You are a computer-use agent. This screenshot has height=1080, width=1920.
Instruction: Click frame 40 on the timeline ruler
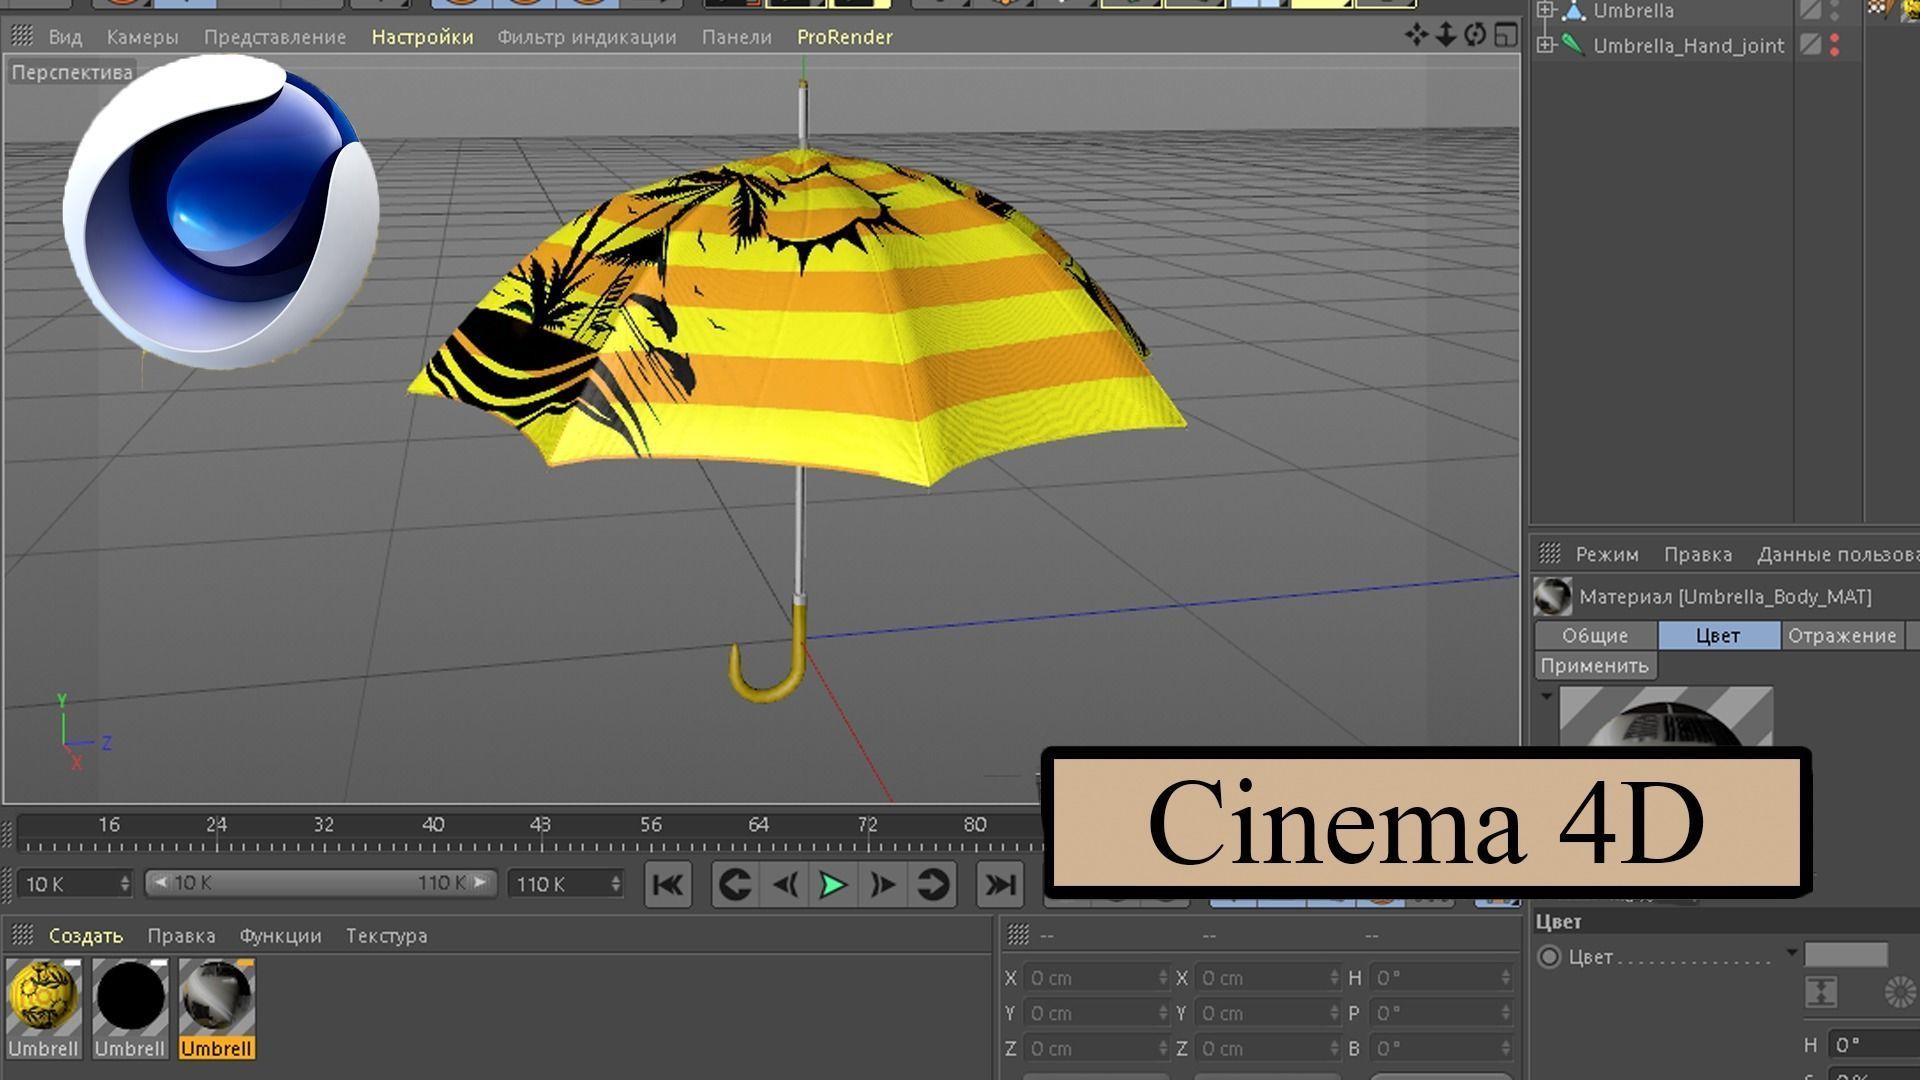click(433, 825)
